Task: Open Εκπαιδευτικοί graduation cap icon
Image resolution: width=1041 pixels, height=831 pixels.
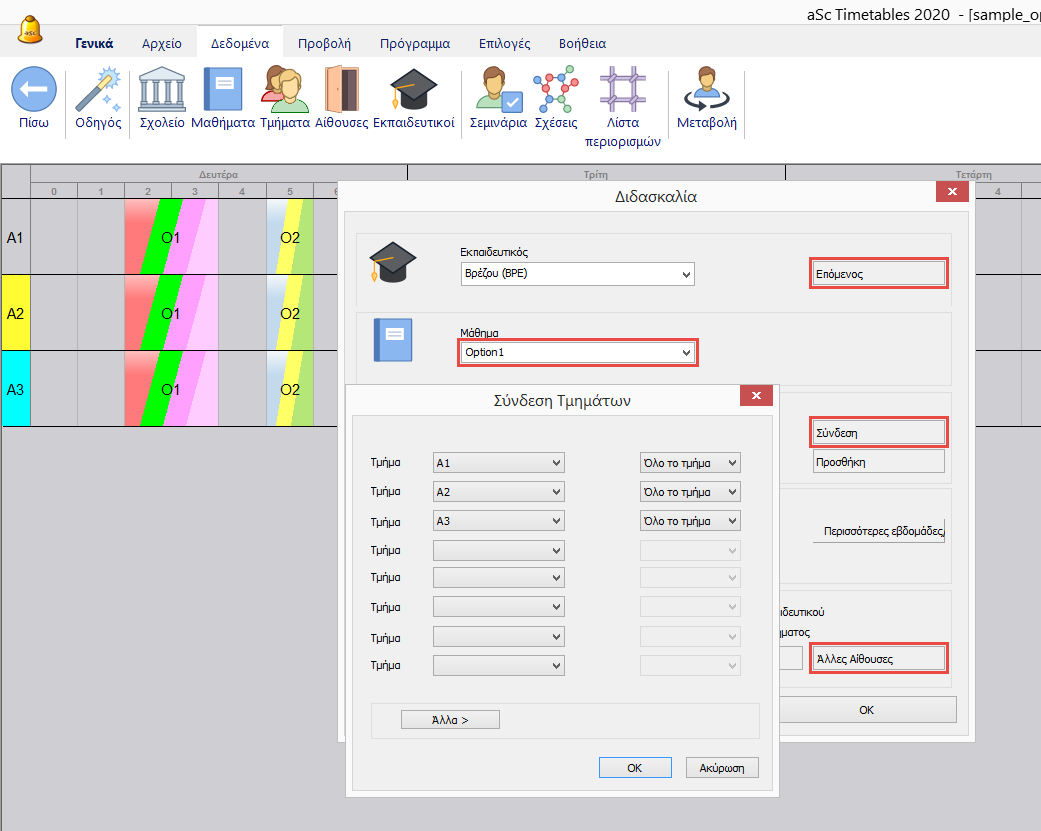Action: [413, 90]
